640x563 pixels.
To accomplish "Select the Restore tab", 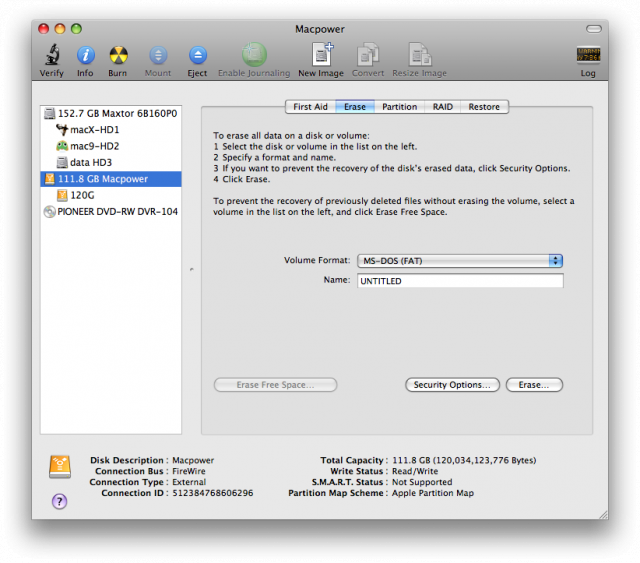I will tap(484, 107).
